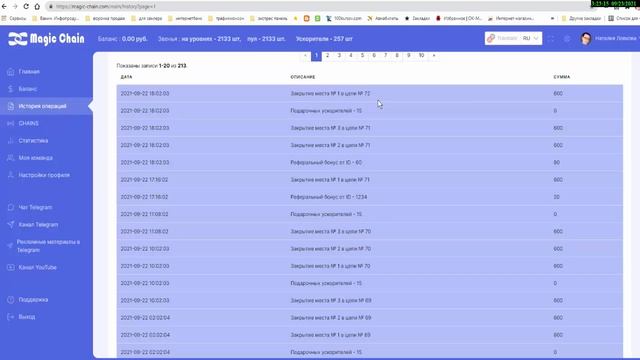Image resolution: width=640 pixels, height=360 pixels.
Task: Click the Magic Chain logo
Action: click(46, 39)
